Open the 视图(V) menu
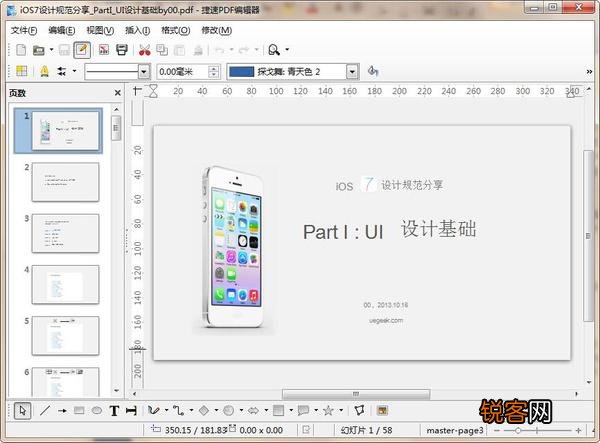The height and width of the screenshot is (443, 600). (x=100, y=30)
